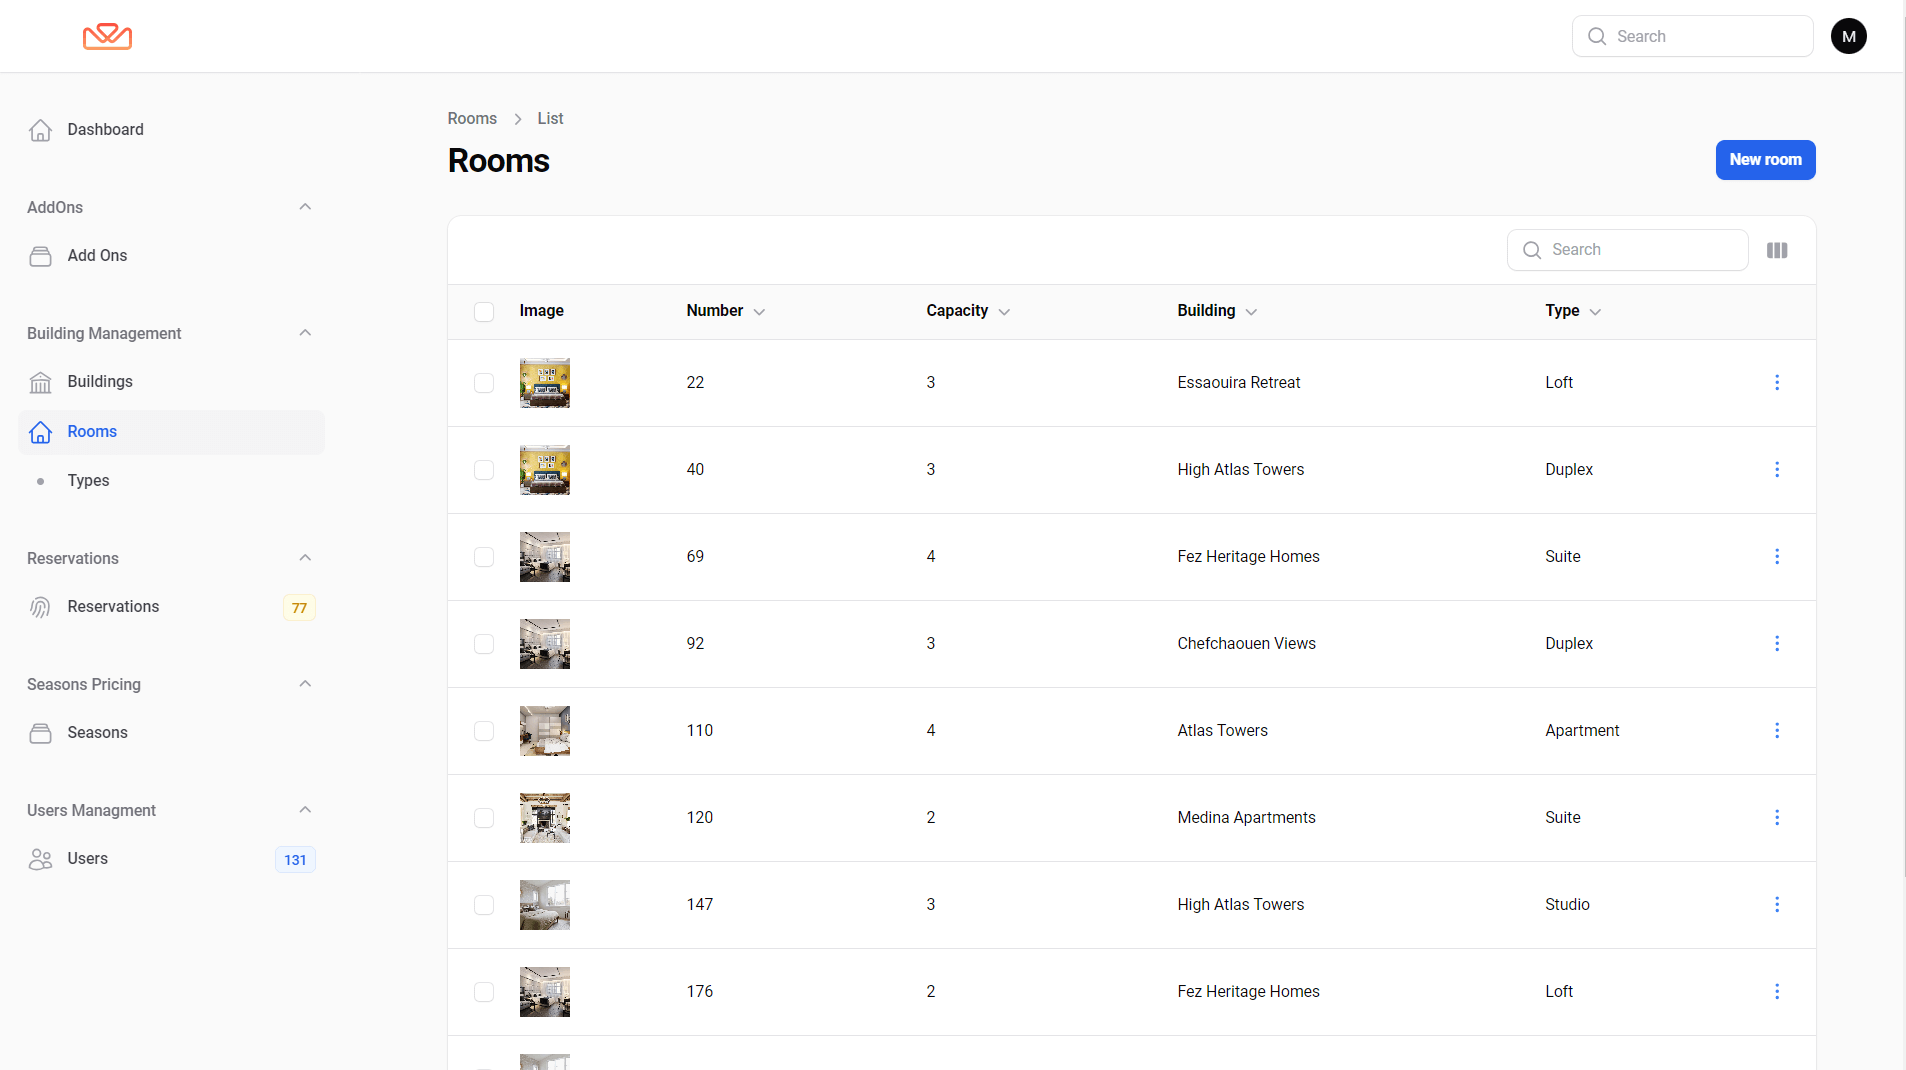Open the user avatar M menu
Image resolution: width=1906 pixels, height=1070 pixels.
1848,37
